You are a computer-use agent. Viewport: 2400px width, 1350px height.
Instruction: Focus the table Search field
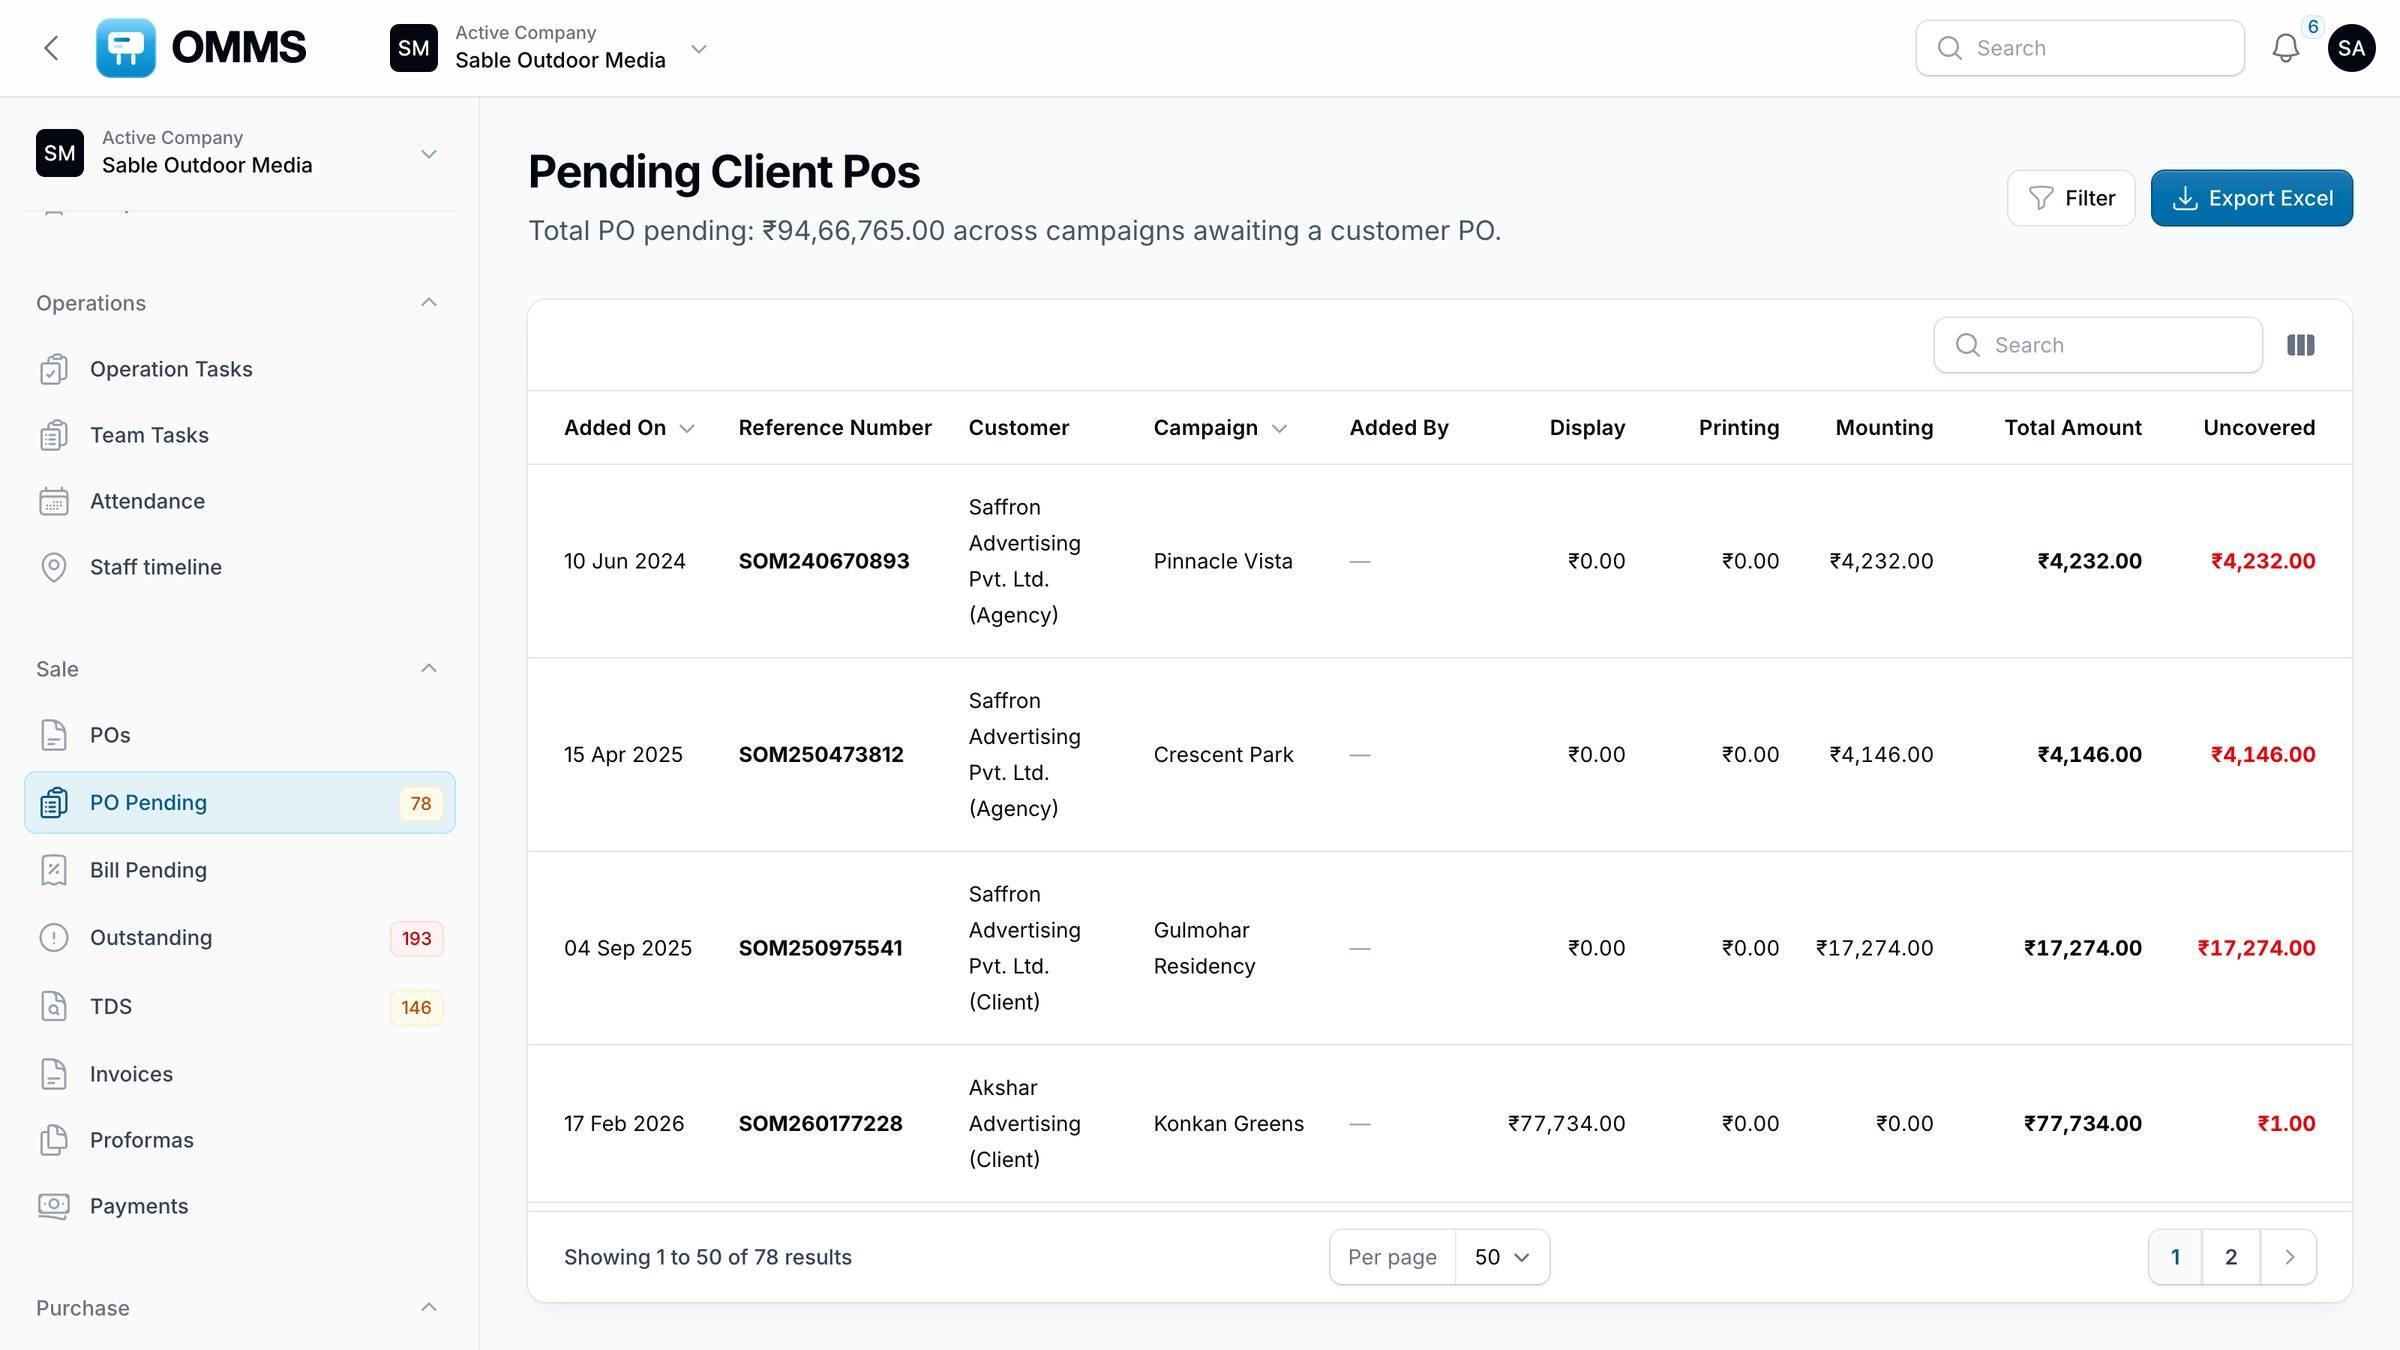tap(2098, 345)
